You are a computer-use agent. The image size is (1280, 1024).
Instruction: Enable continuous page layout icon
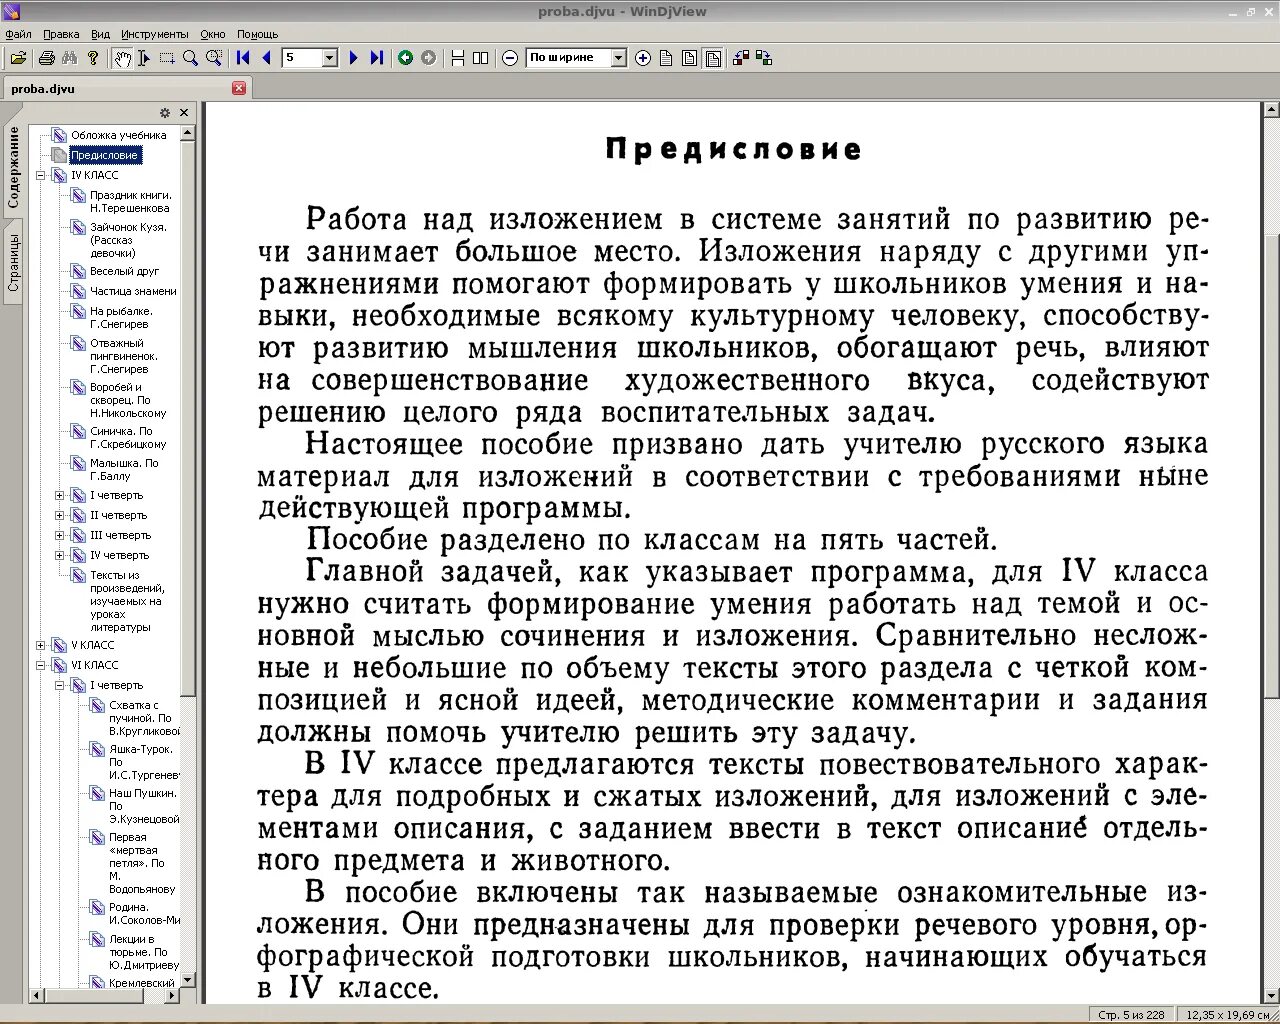click(x=458, y=58)
